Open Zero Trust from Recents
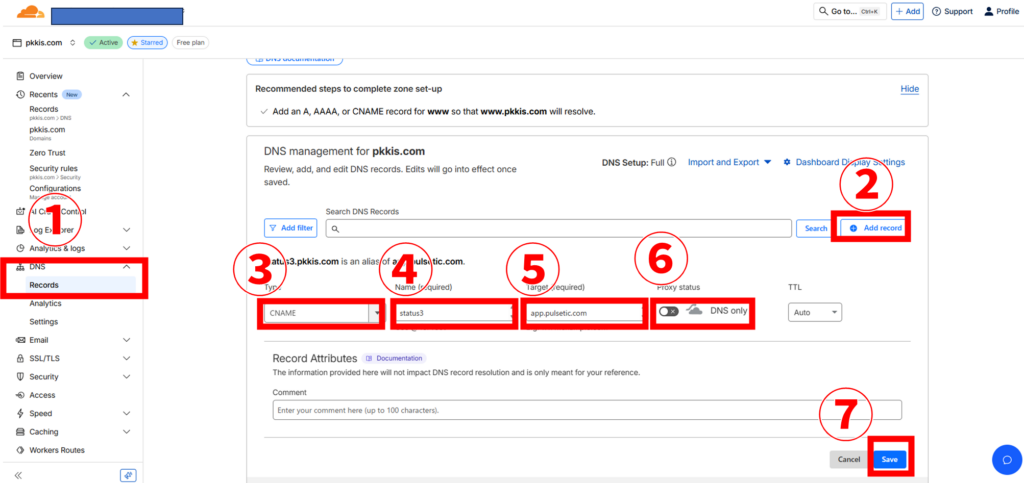Viewport: 1024px width, 483px height. coord(47,153)
